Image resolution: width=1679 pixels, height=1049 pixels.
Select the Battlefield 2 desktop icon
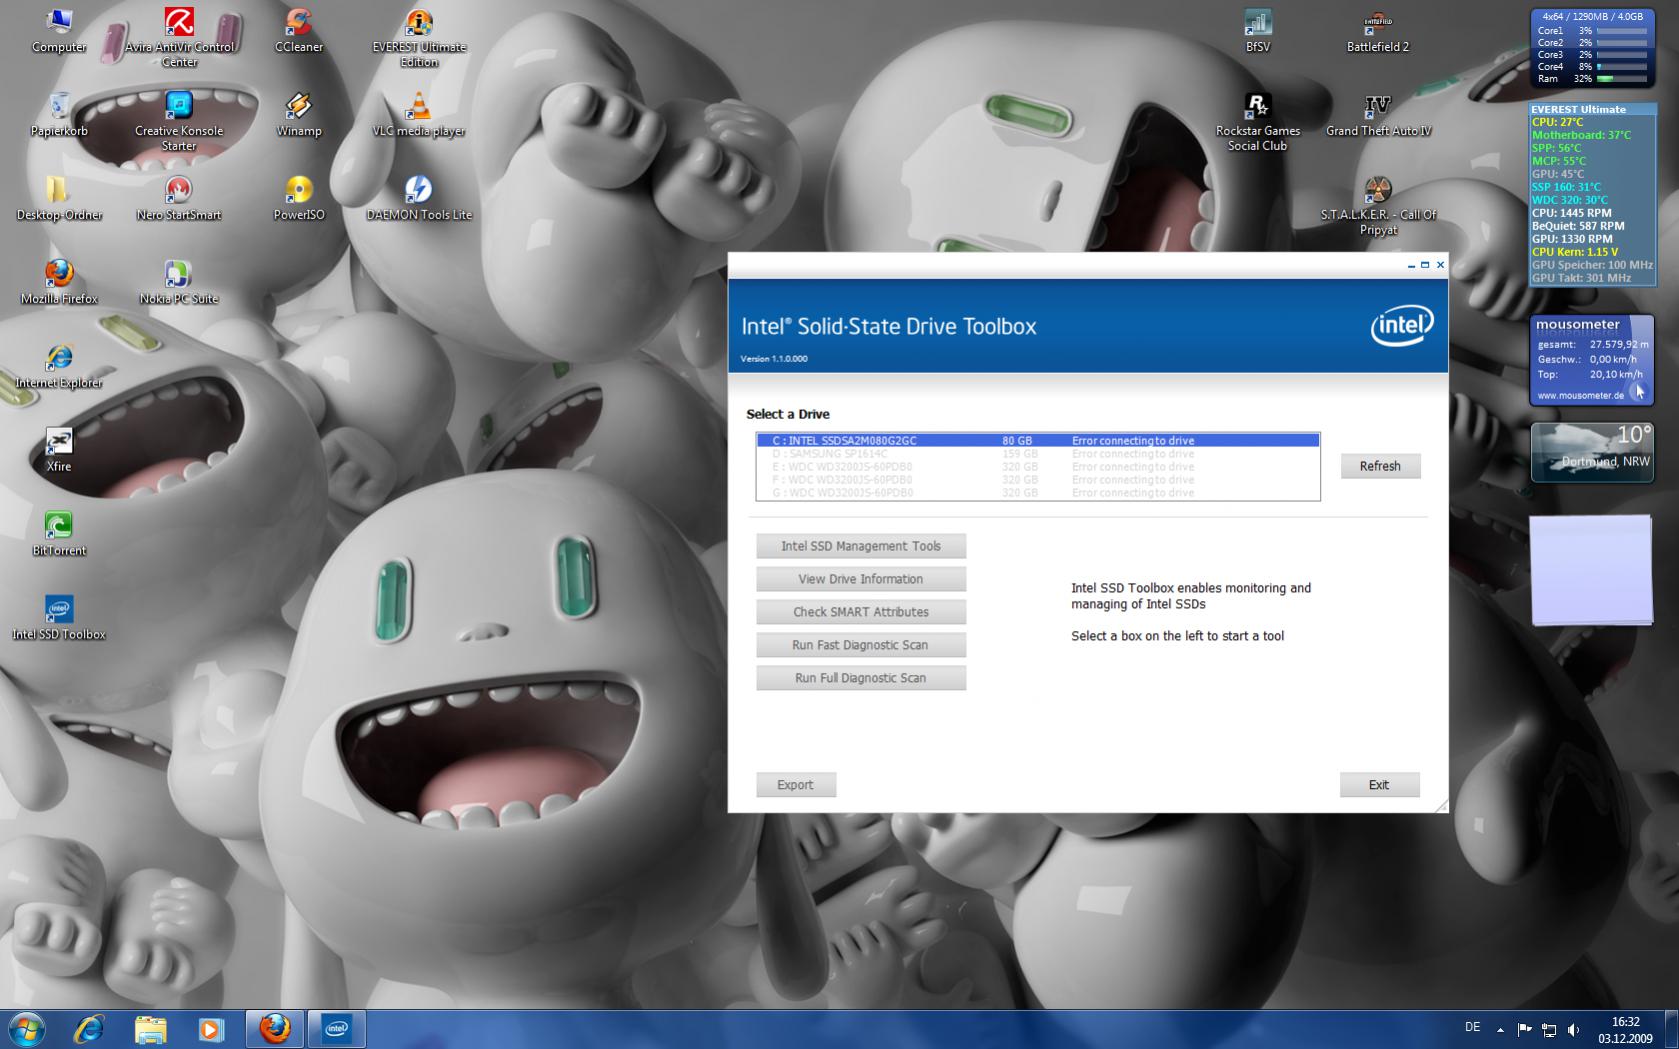click(x=1378, y=30)
